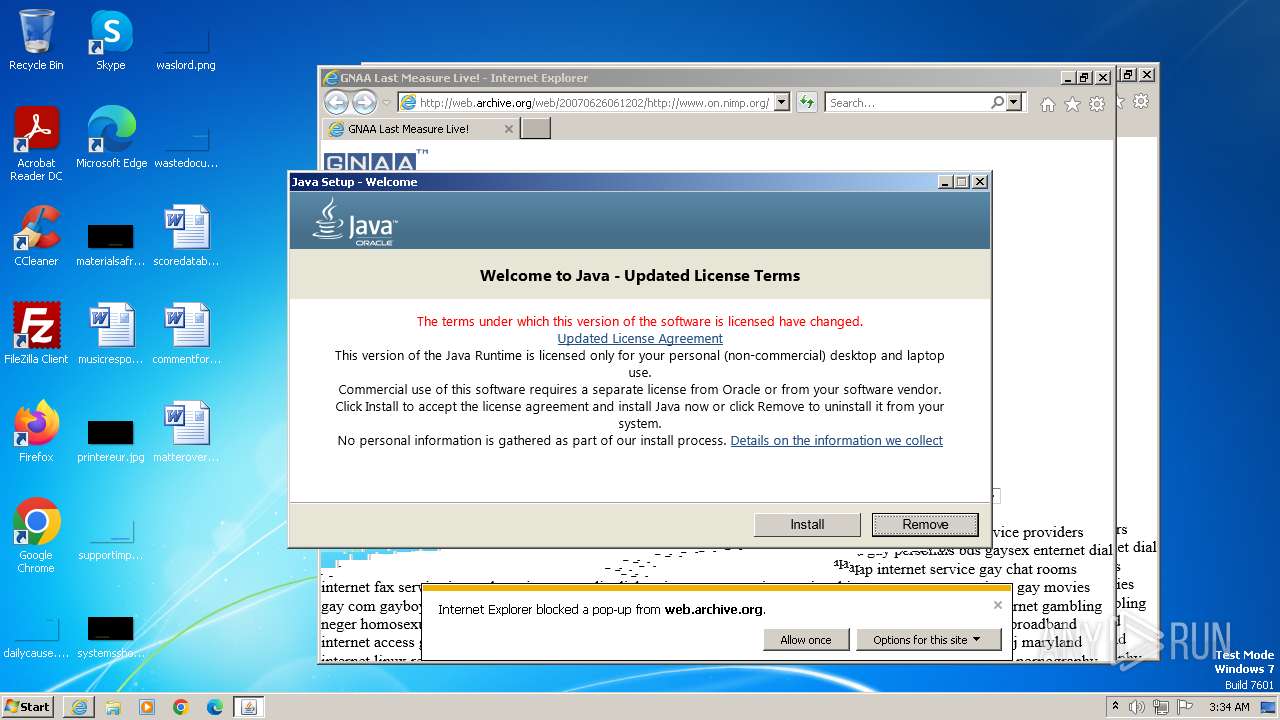Open Chrome from the taskbar

tap(181, 707)
